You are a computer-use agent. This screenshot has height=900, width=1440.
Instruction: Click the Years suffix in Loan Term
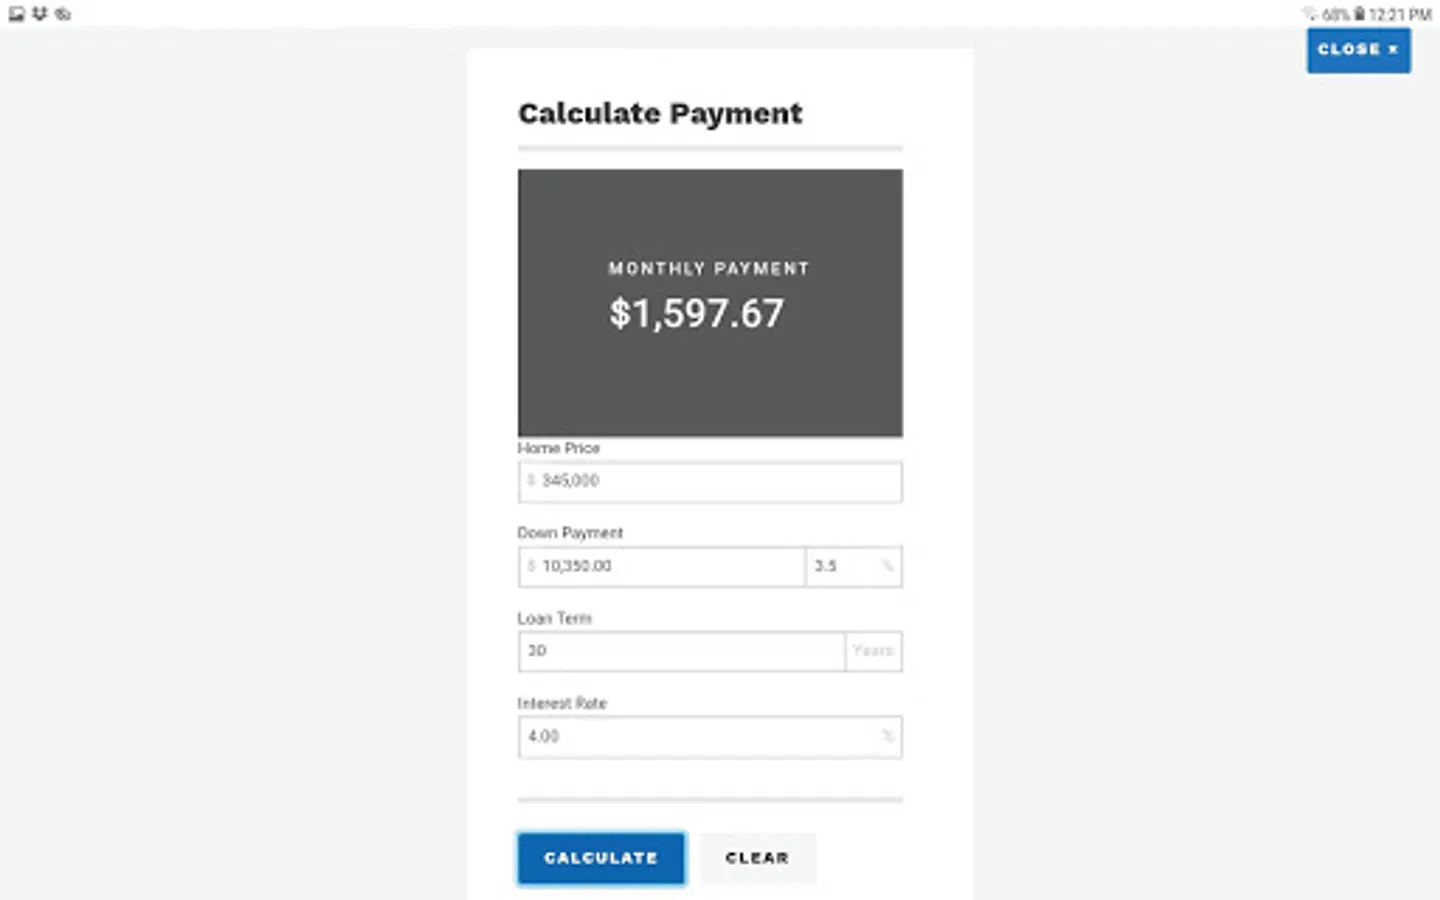point(873,651)
